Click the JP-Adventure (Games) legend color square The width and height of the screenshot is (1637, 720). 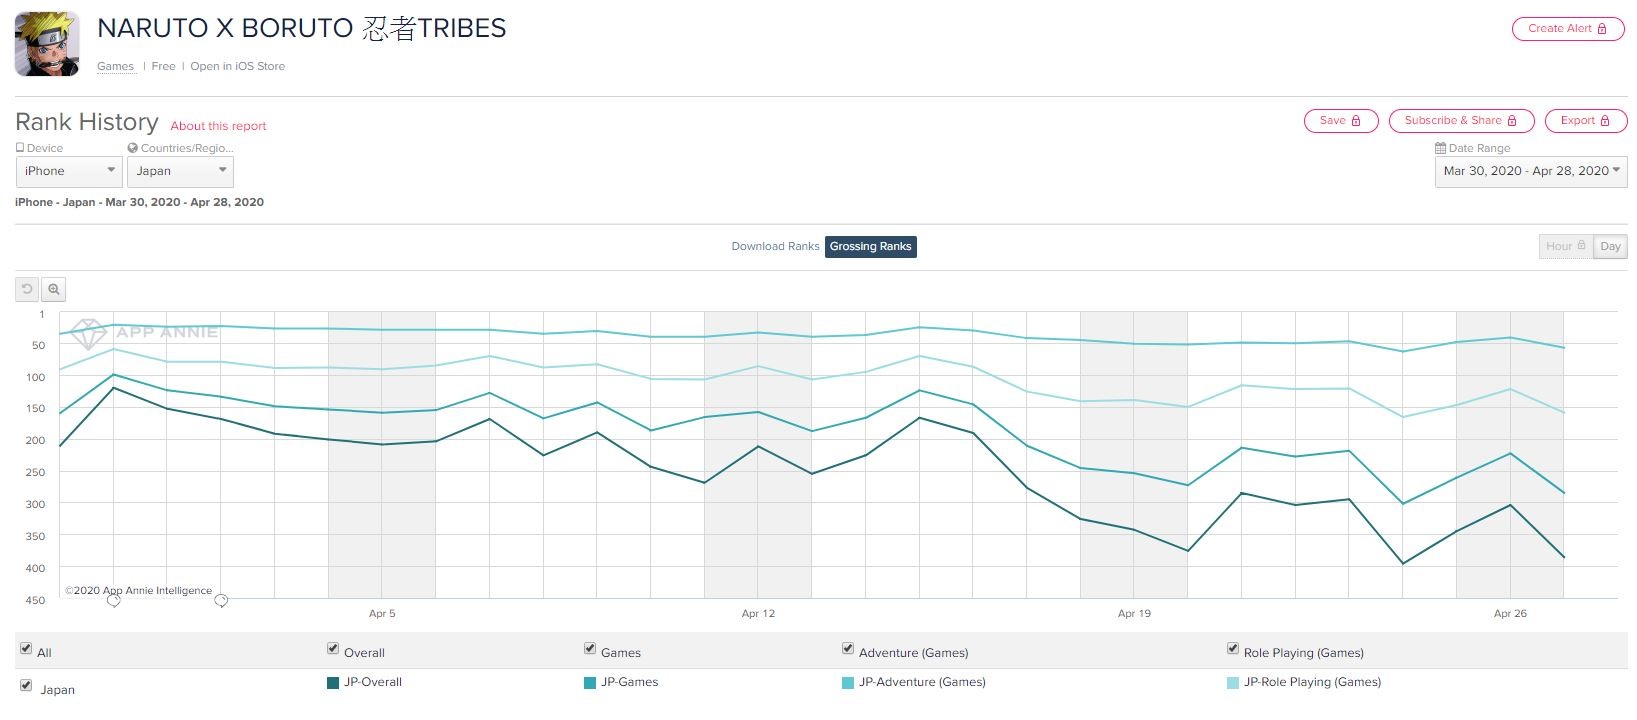pos(848,683)
